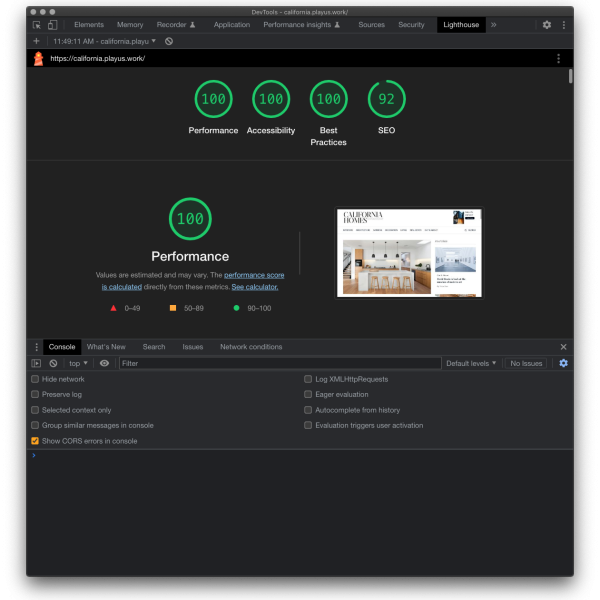
Task: Open the Network conditions drawer tab
Action: (251, 347)
